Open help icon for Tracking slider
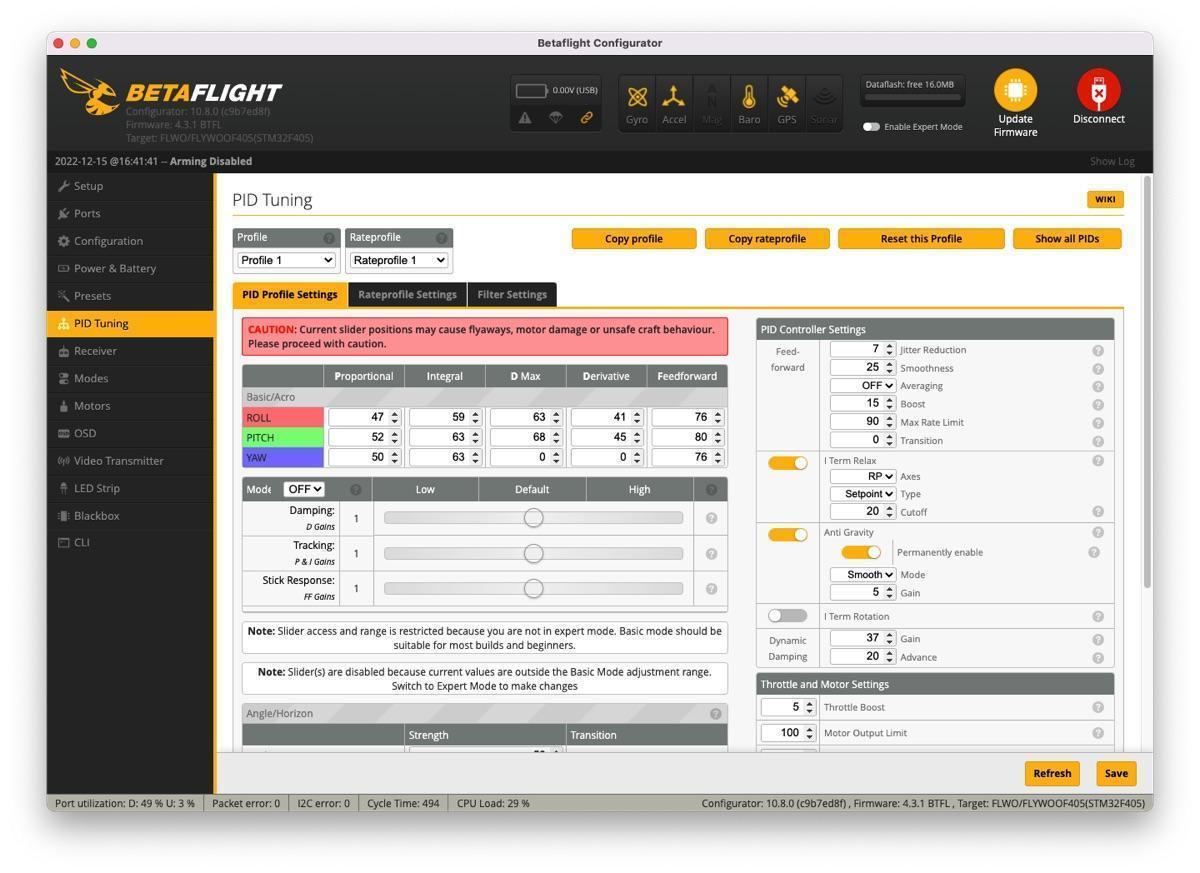The height and width of the screenshot is (873, 1200). click(711, 553)
